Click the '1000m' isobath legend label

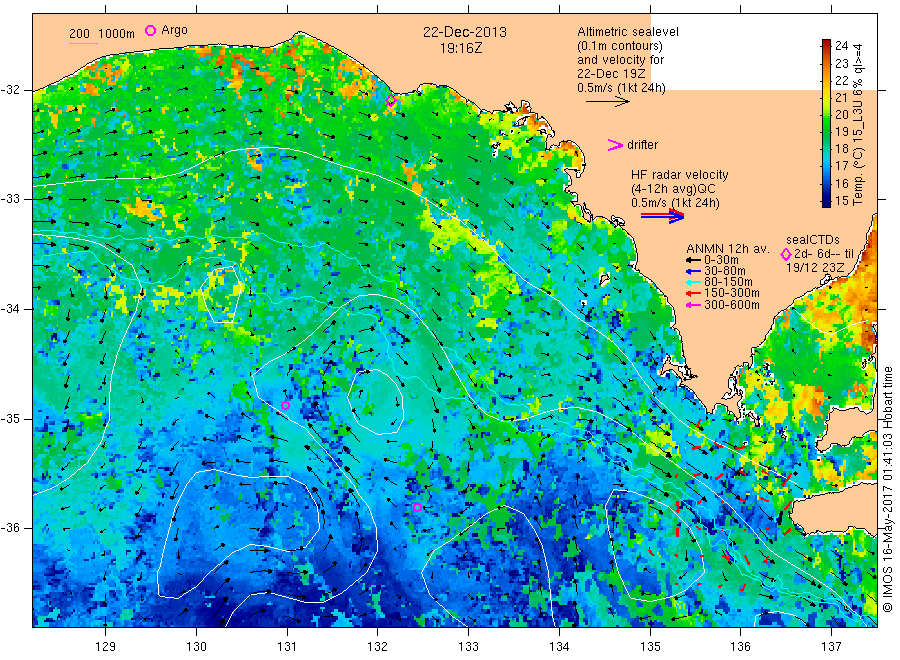[116, 34]
